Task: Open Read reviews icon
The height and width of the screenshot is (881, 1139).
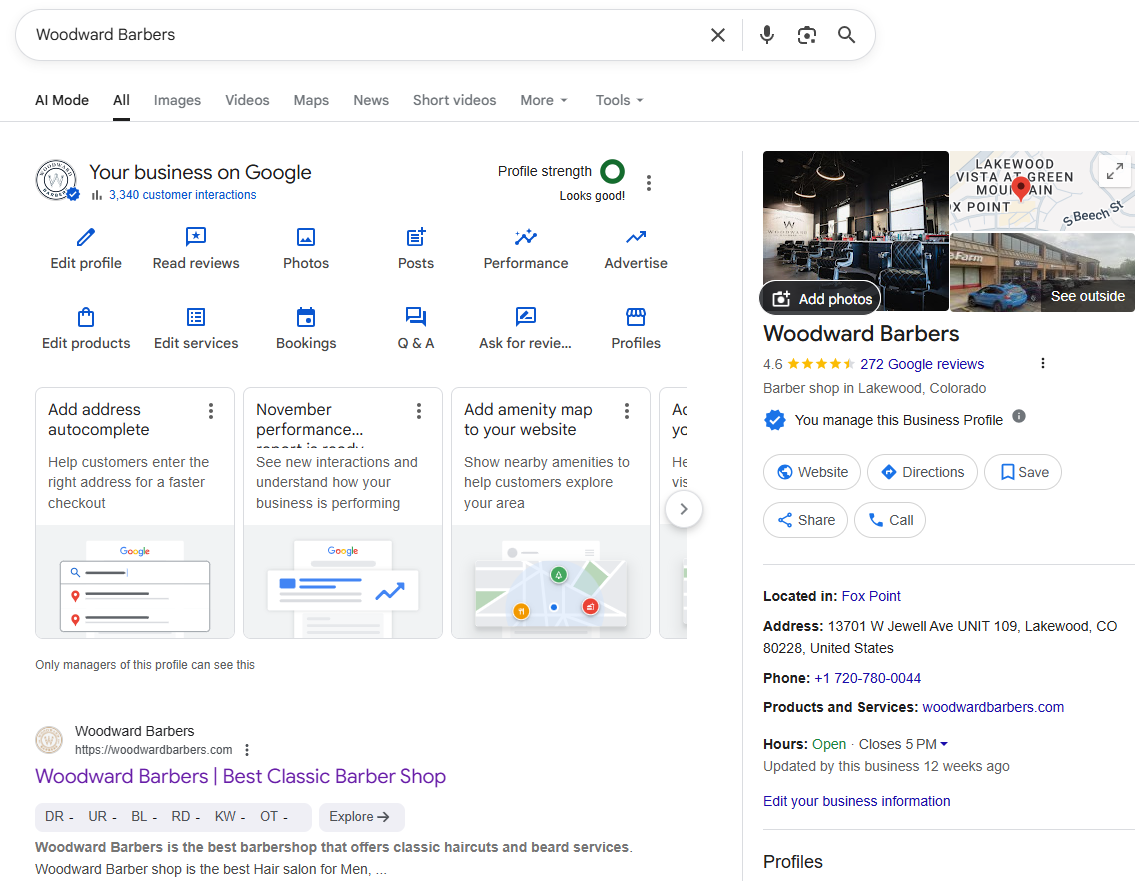Action: click(196, 237)
